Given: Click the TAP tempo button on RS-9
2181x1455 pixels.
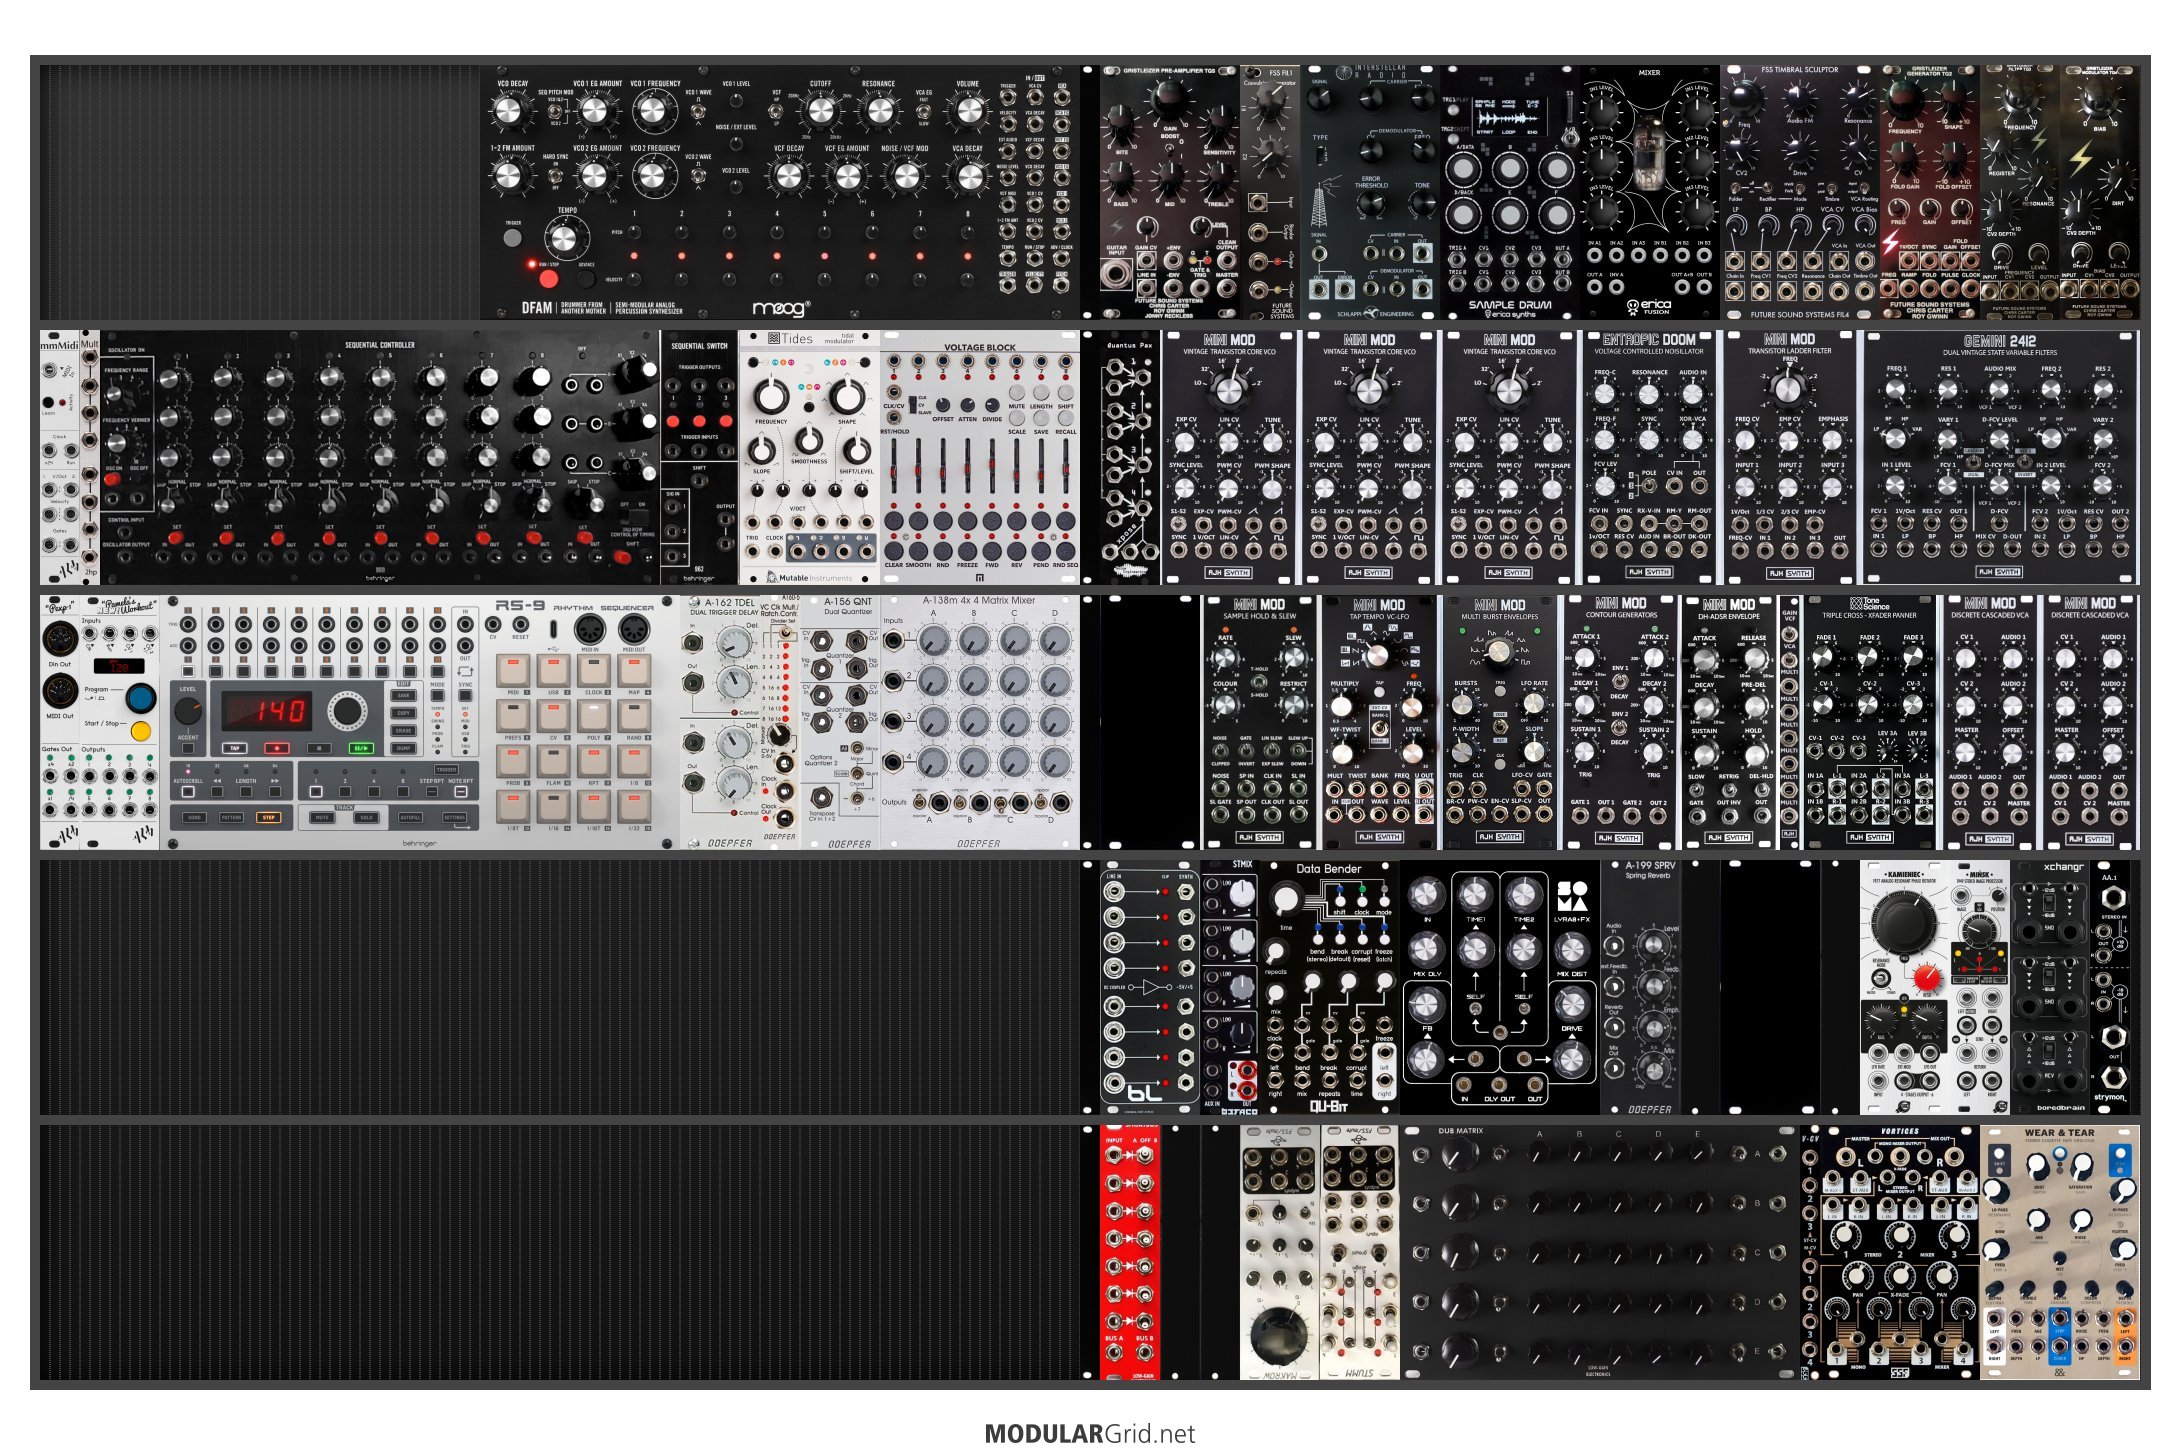Looking at the screenshot, I should 235,748.
